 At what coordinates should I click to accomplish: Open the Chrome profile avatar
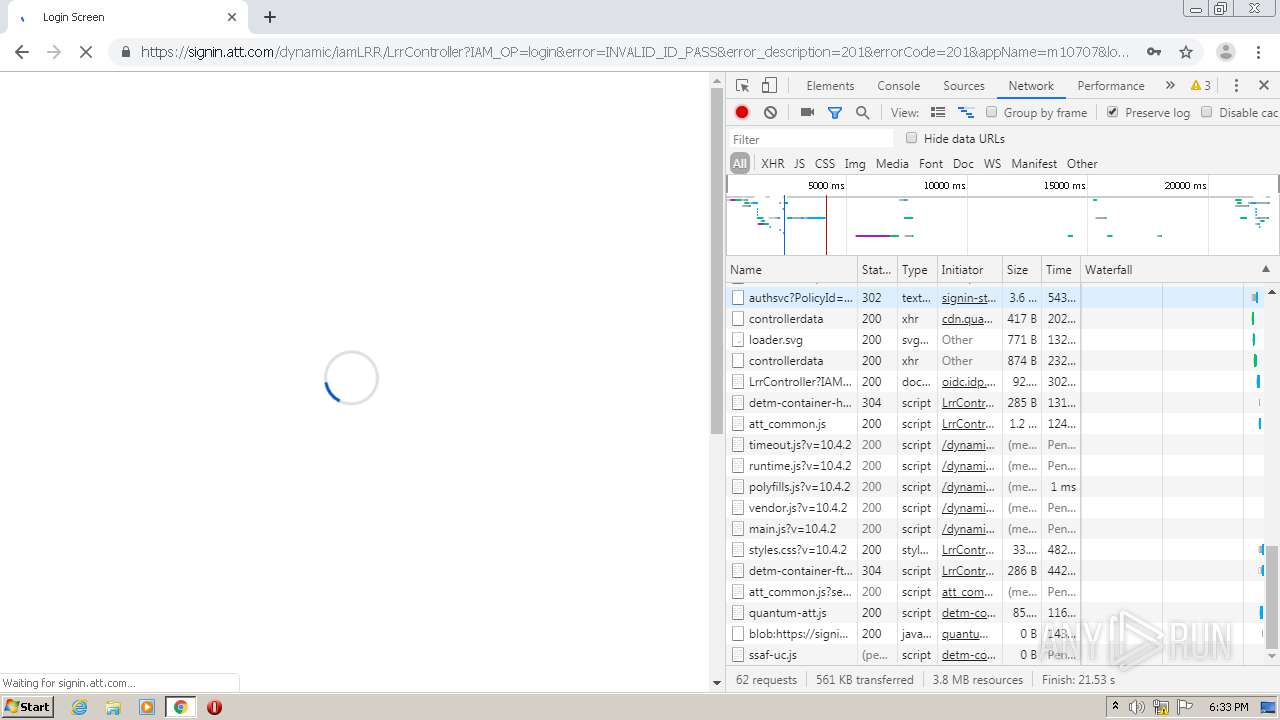point(1225,52)
